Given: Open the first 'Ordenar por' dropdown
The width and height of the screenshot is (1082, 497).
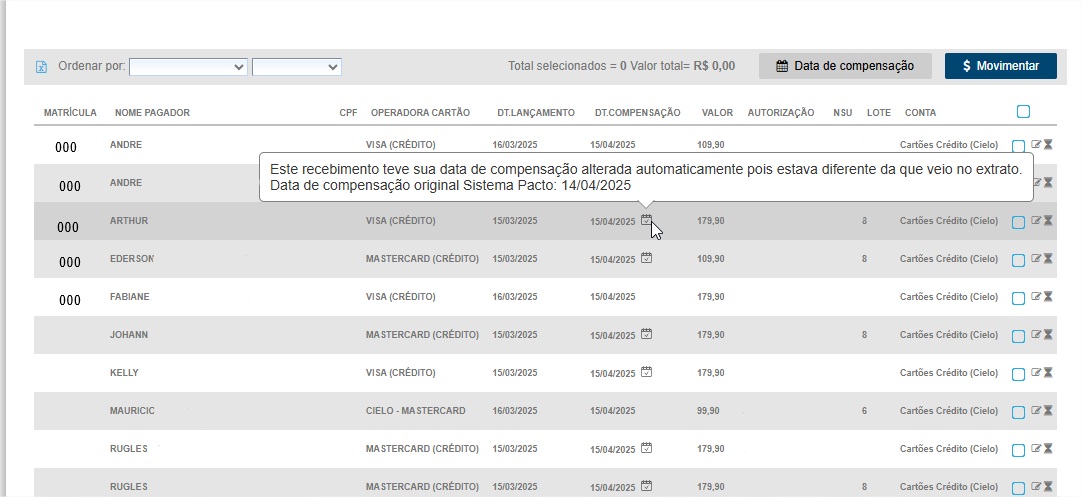Looking at the screenshot, I should point(188,67).
